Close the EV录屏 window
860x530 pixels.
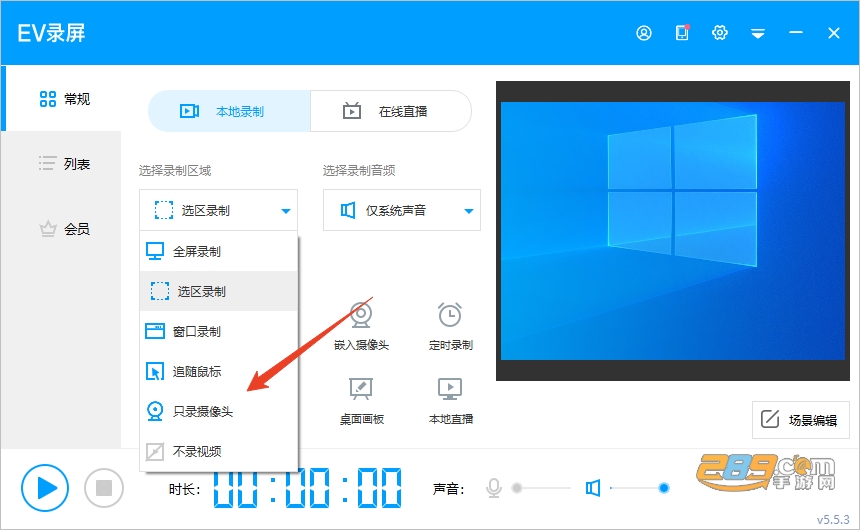click(834, 33)
